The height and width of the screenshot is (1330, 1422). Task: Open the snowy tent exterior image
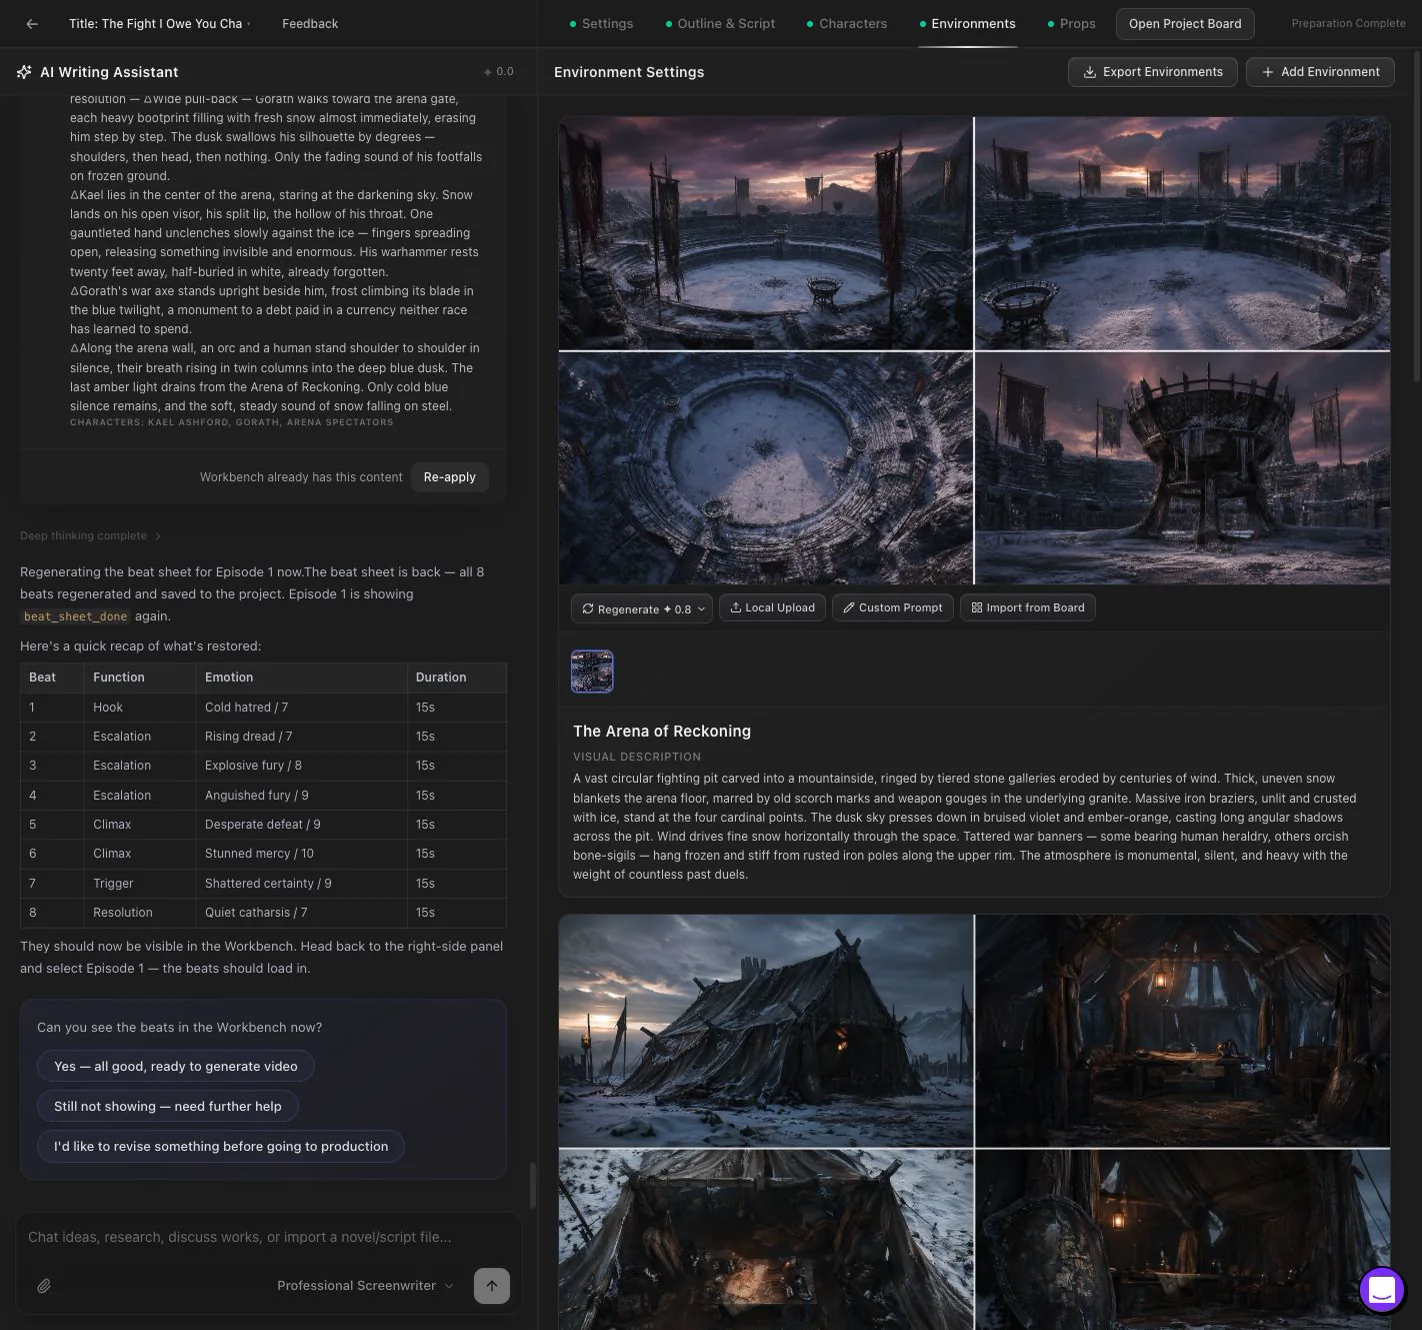tap(765, 1030)
